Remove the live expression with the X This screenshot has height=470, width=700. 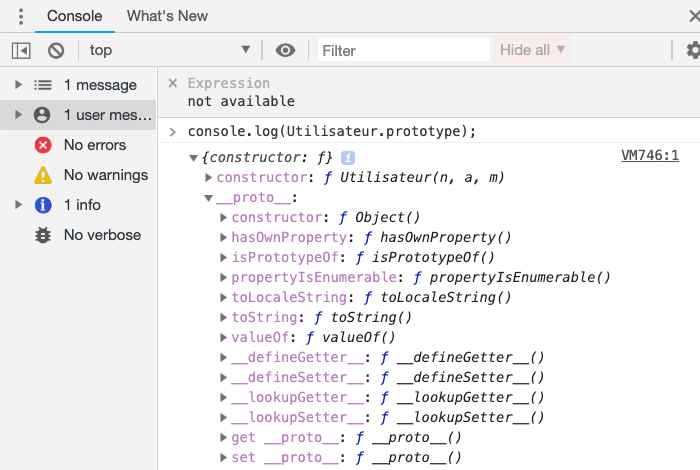click(x=173, y=84)
